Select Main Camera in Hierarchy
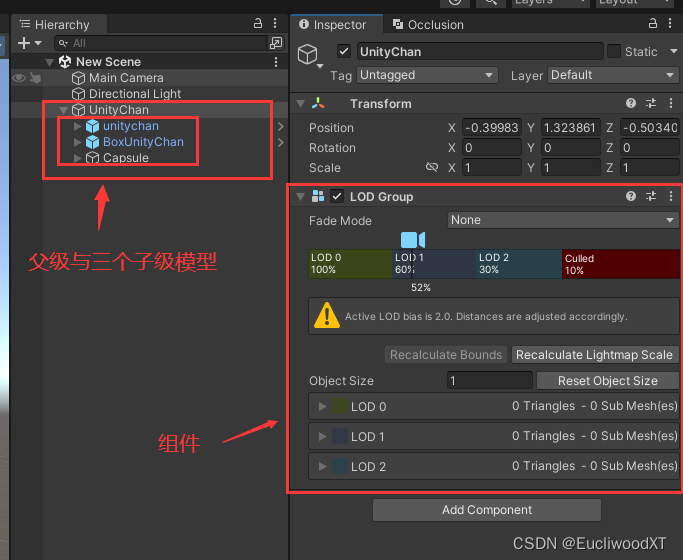The width and height of the screenshot is (683, 560). click(x=126, y=78)
